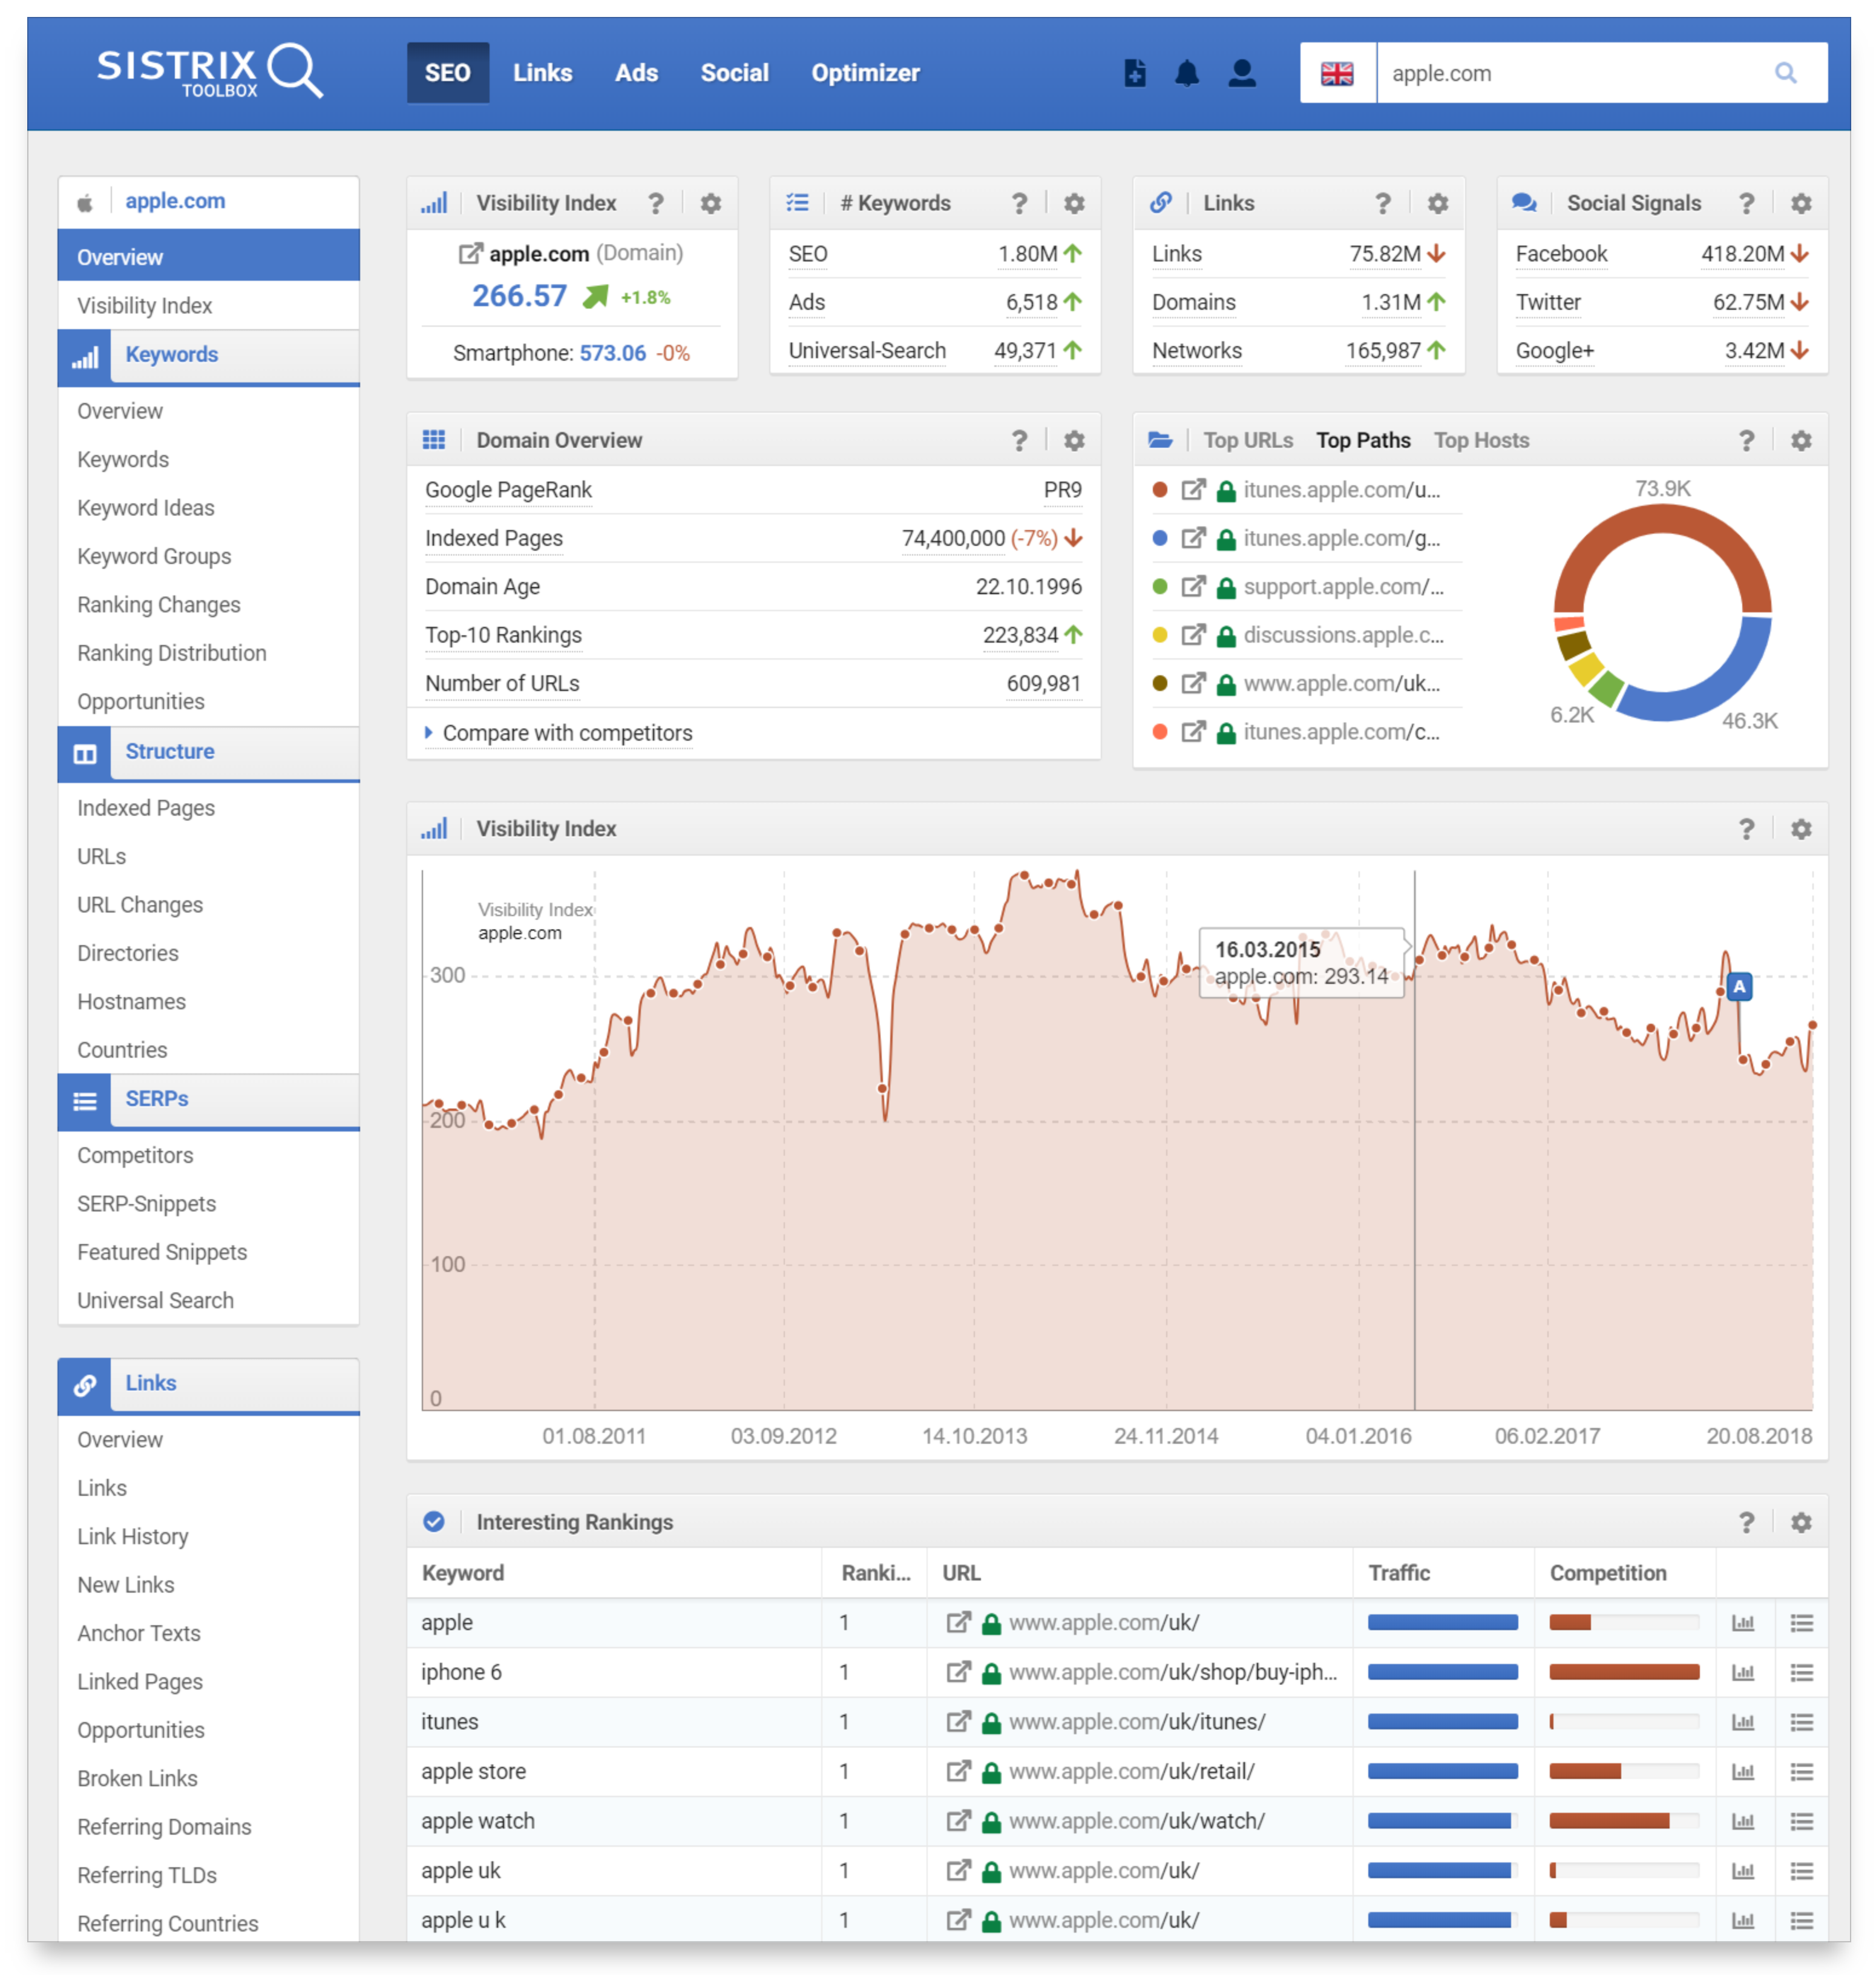Open the user account icon
The image size is (1876, 1975).
(x=1241, y=73)
